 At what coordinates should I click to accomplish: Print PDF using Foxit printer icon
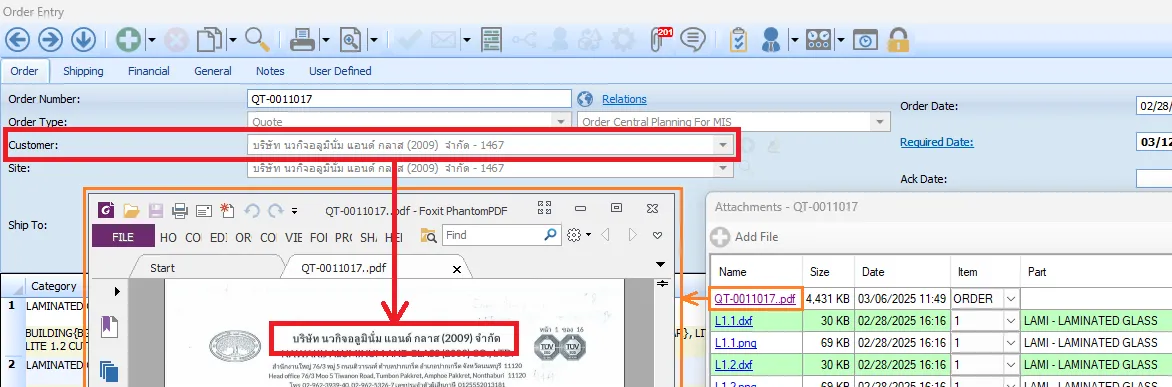pyautogui.click(x=179, y=211)
